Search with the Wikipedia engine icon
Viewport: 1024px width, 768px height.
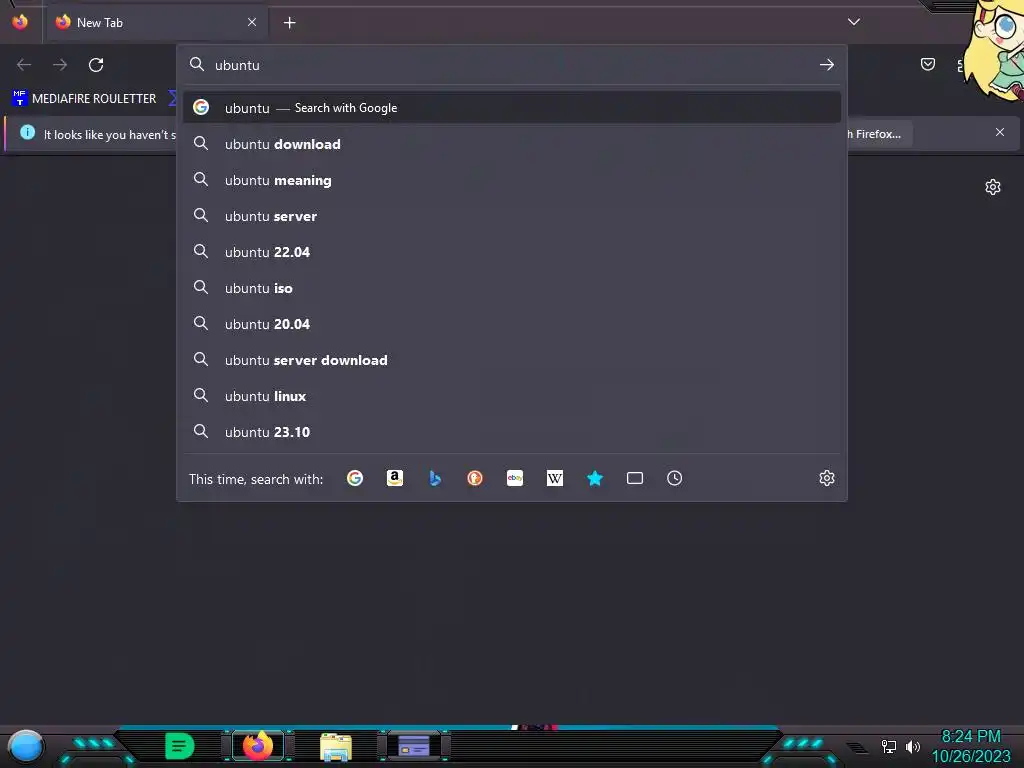[554, 478]
